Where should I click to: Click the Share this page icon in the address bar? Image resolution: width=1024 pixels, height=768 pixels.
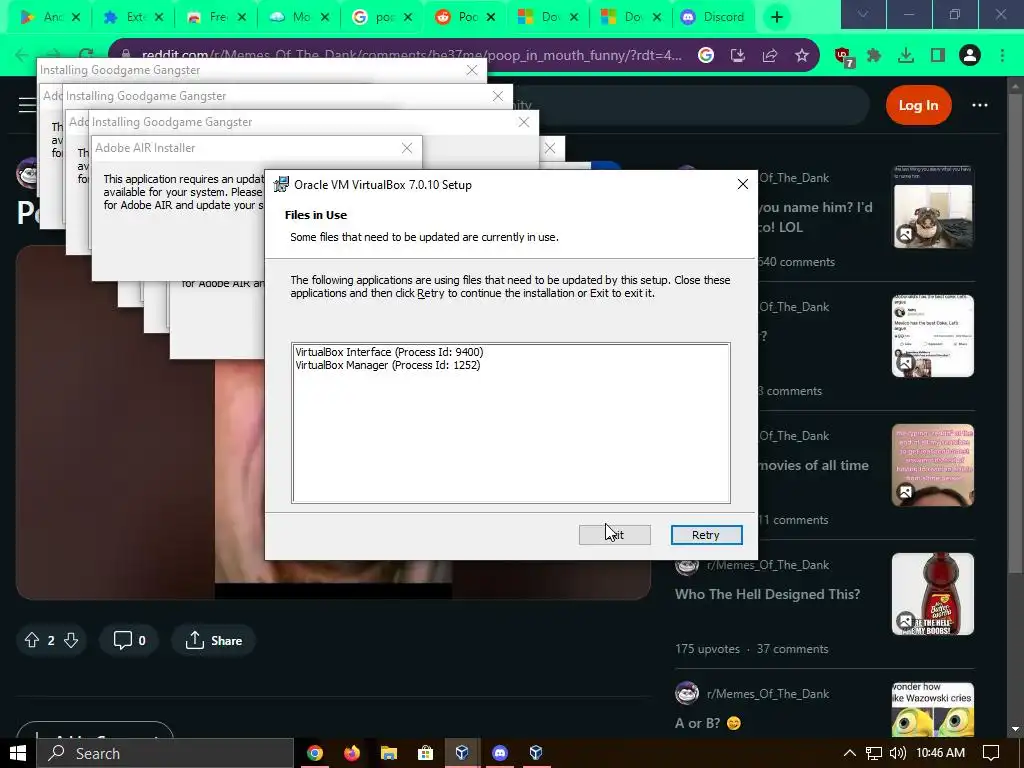pyautogui.click(x=770, y=56)
